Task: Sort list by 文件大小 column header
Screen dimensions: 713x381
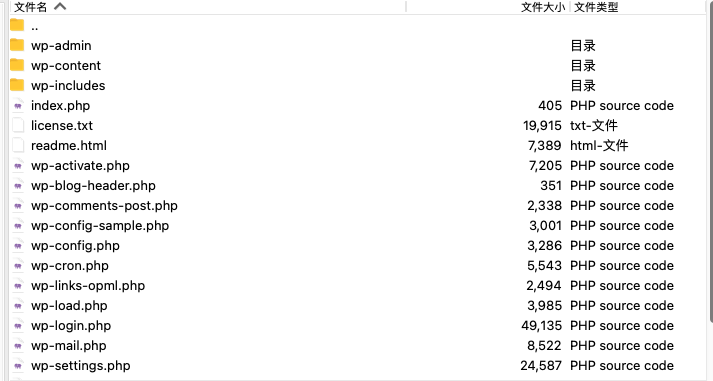Action: 543,7
